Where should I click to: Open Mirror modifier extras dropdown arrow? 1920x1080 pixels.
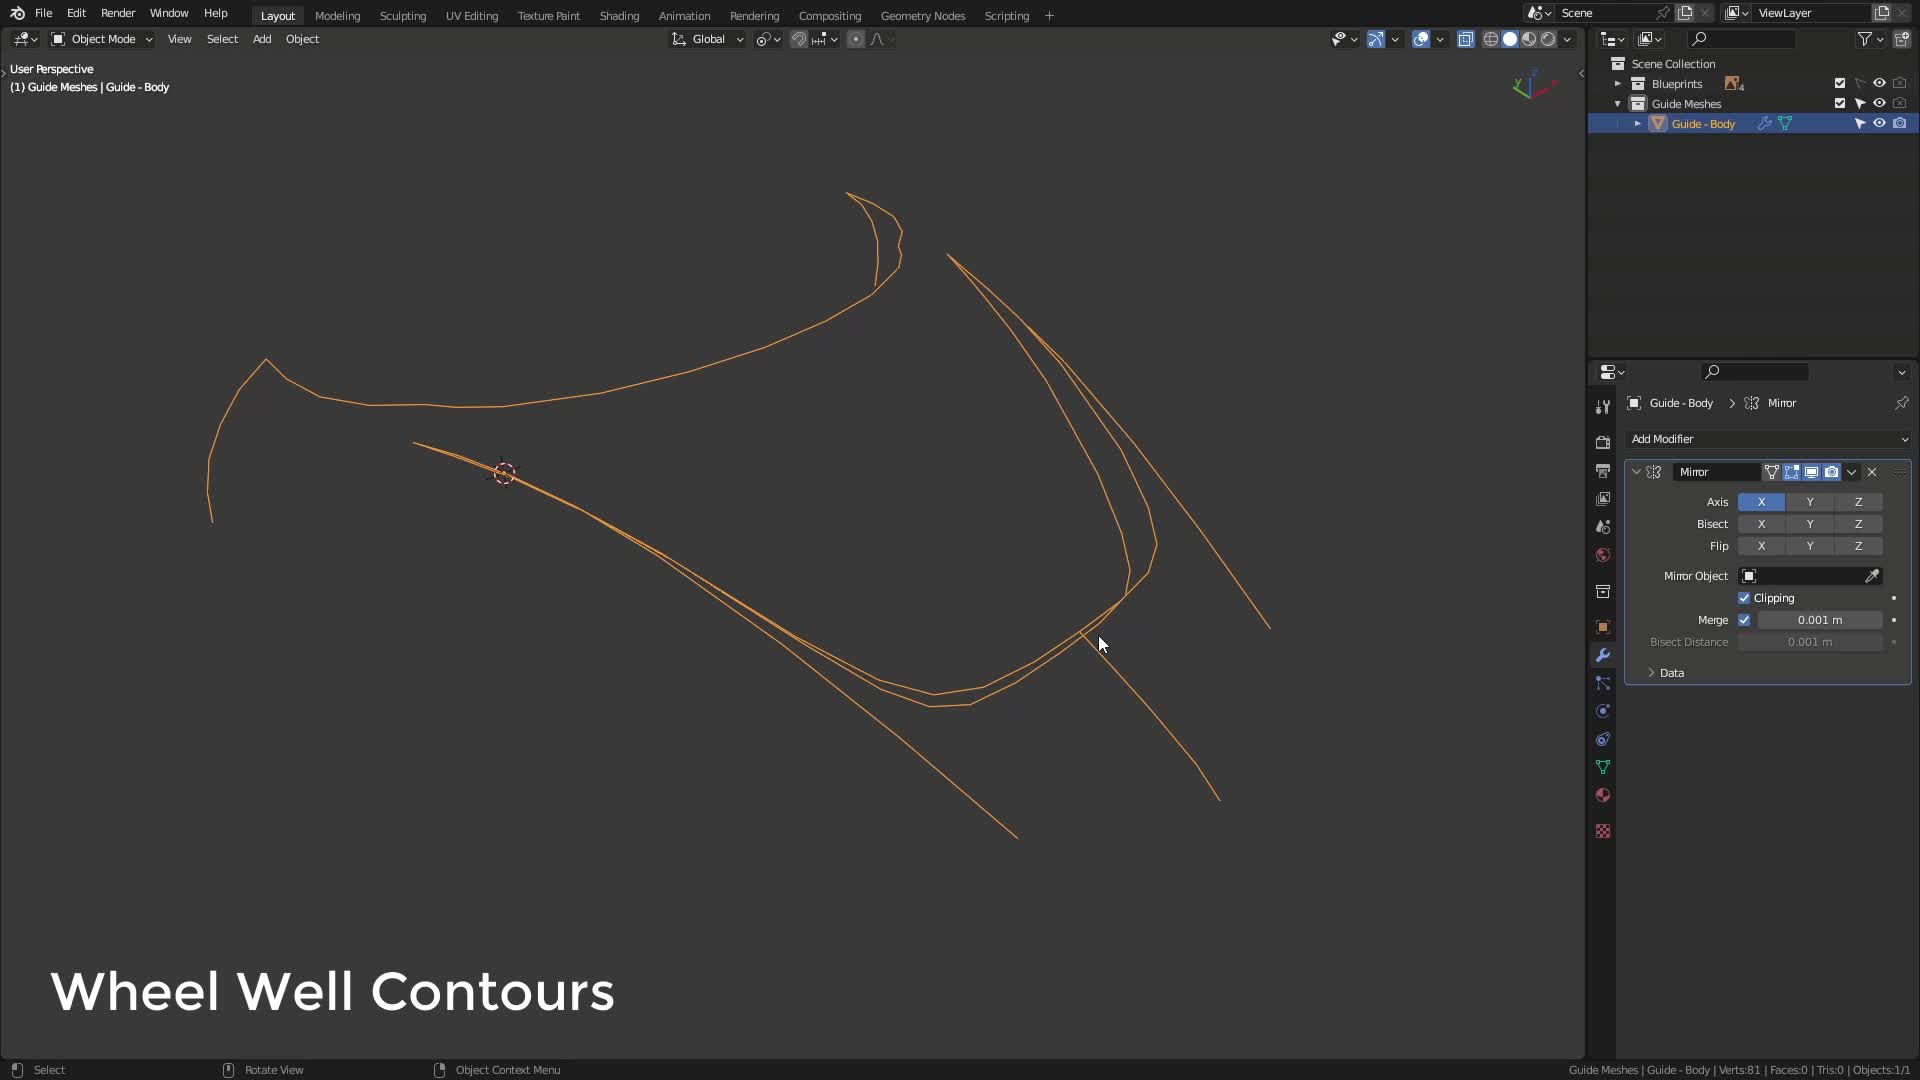click(x=1851, y=472)
